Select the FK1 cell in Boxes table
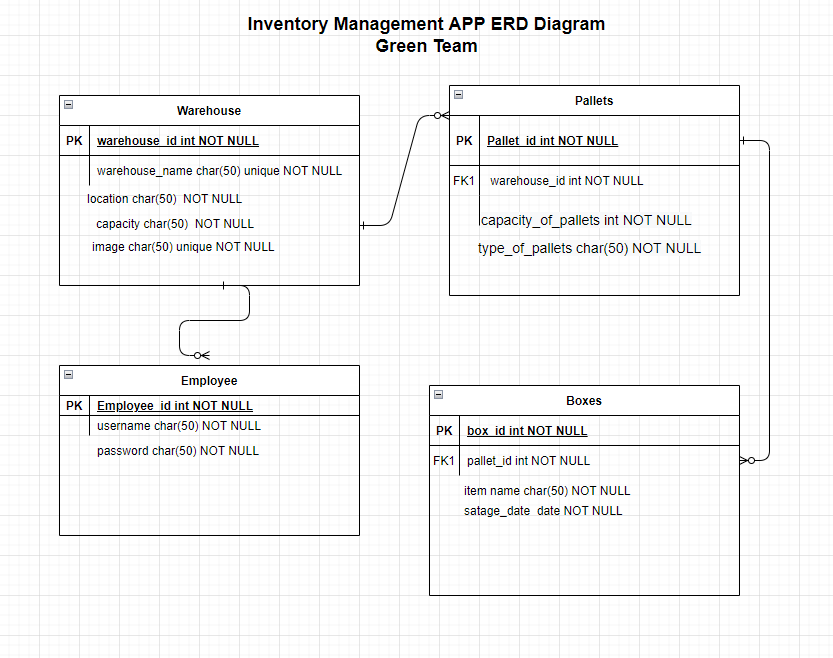Image resolution: width=833 pixels, height=658 pixels. tap(444, 460)
